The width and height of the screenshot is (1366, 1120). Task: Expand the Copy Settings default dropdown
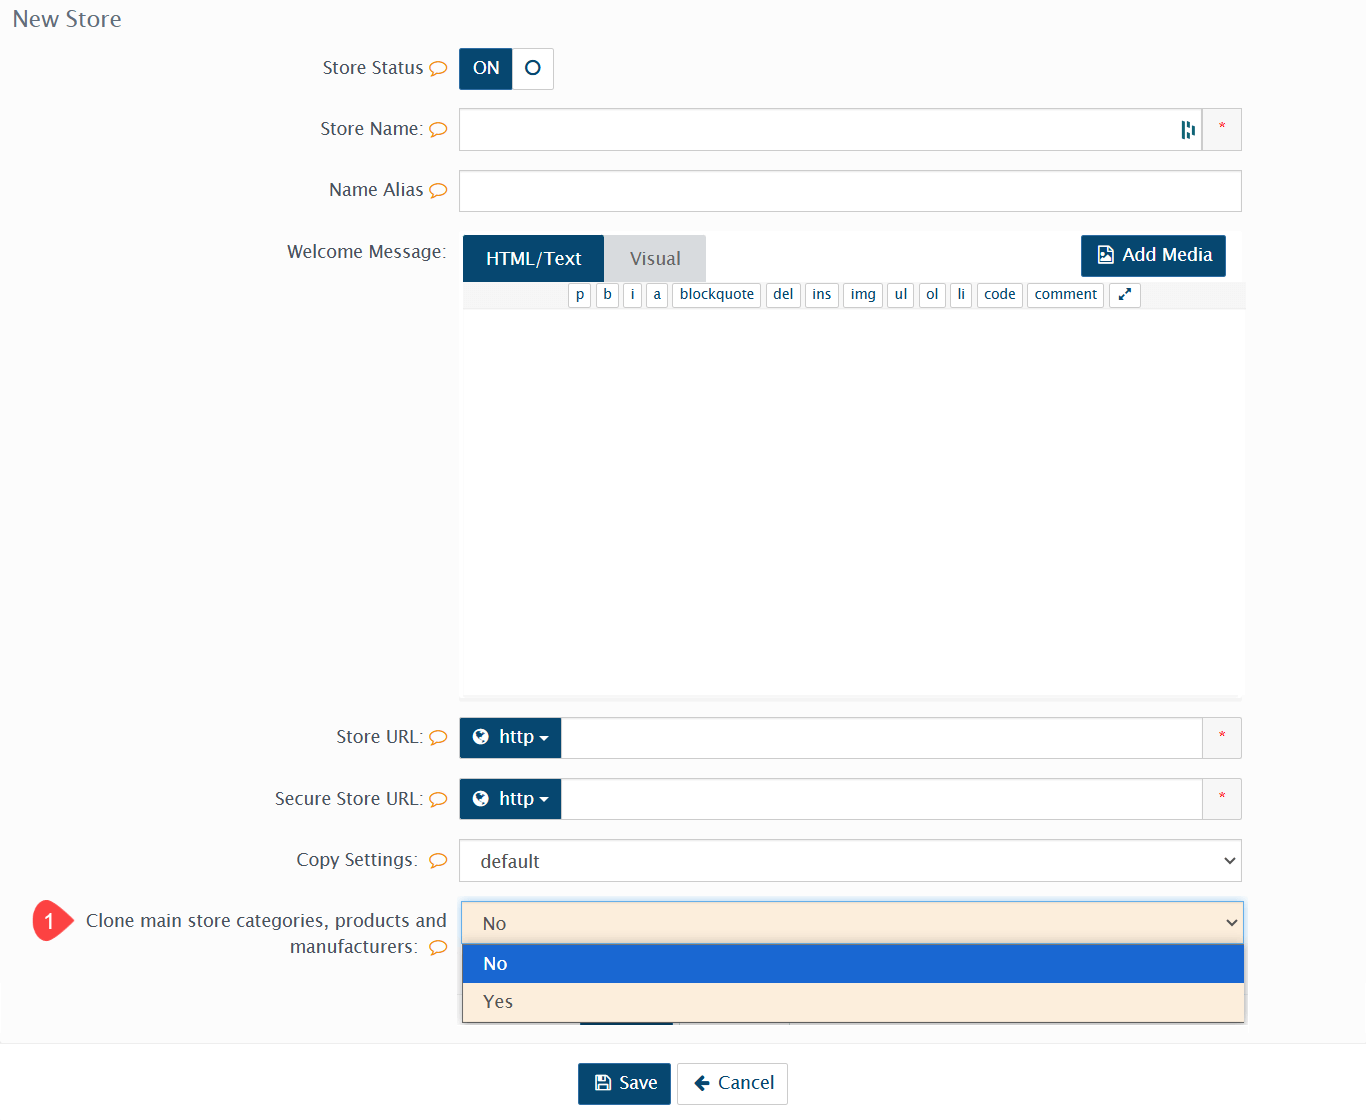[850, 861]
